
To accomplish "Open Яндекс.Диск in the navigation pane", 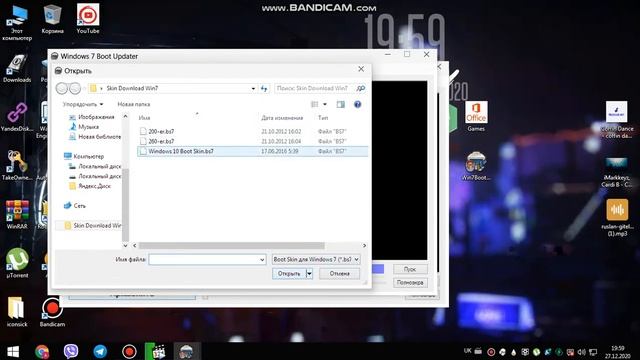I will pyautogui.click(x=90, y=186).
